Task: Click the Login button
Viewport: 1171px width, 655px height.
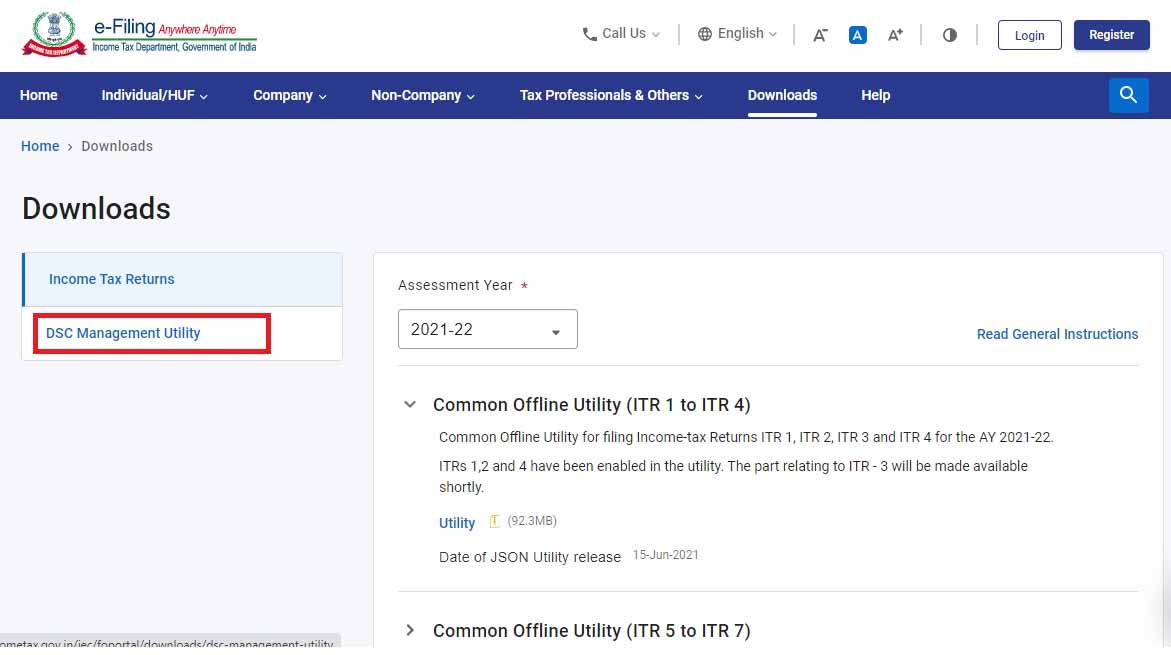Action: [x=1029, y=35]
